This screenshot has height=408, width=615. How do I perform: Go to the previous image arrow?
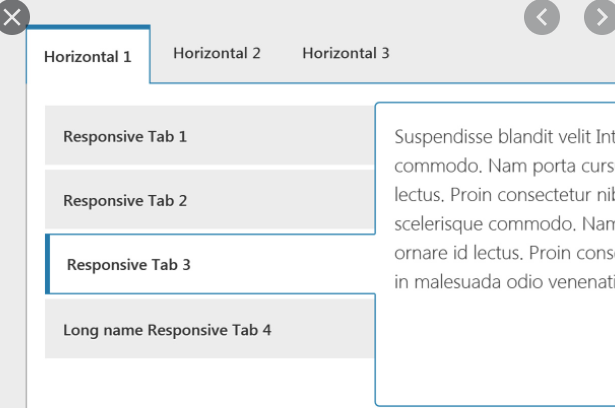click(x=542, y=17)
